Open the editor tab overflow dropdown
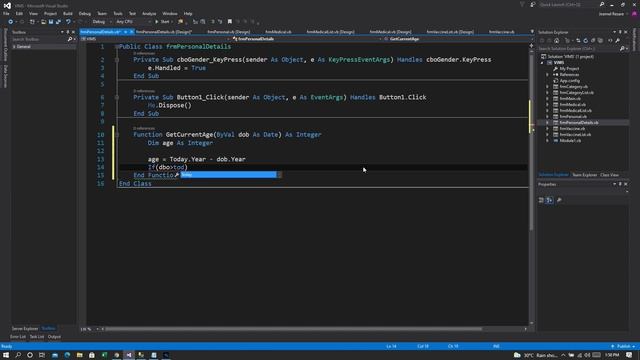Image resolution: width=640 pixels, height=360 pixels. click(531, 31)
